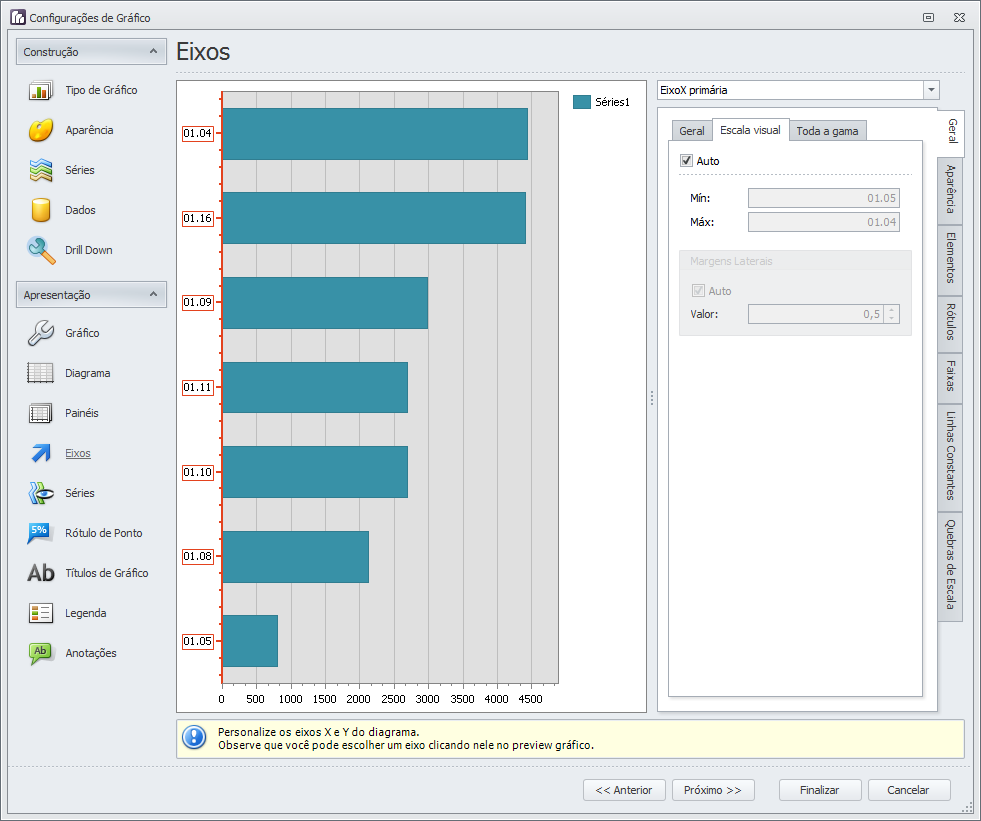The image size is (981, 821).
Task: Open the Títulos de Gráfico Ab icon
Action: coord(41,573)
